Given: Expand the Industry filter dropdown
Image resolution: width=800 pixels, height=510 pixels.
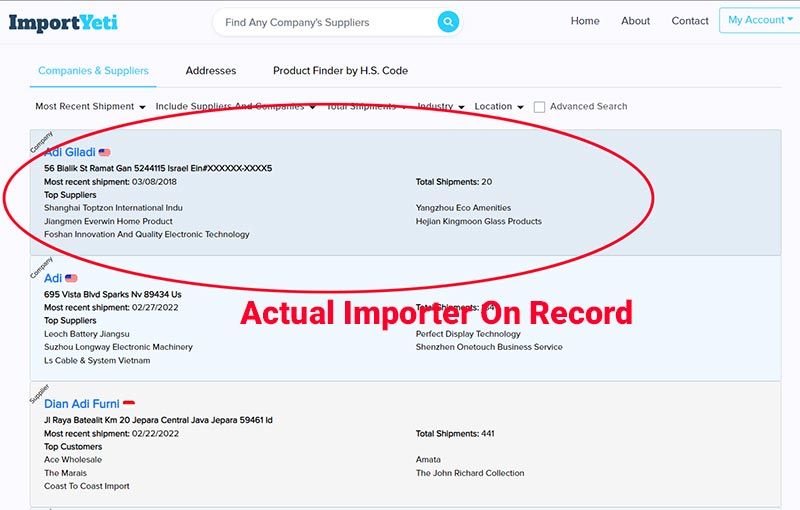Looking at the screenshot, I should click(440, 107).
